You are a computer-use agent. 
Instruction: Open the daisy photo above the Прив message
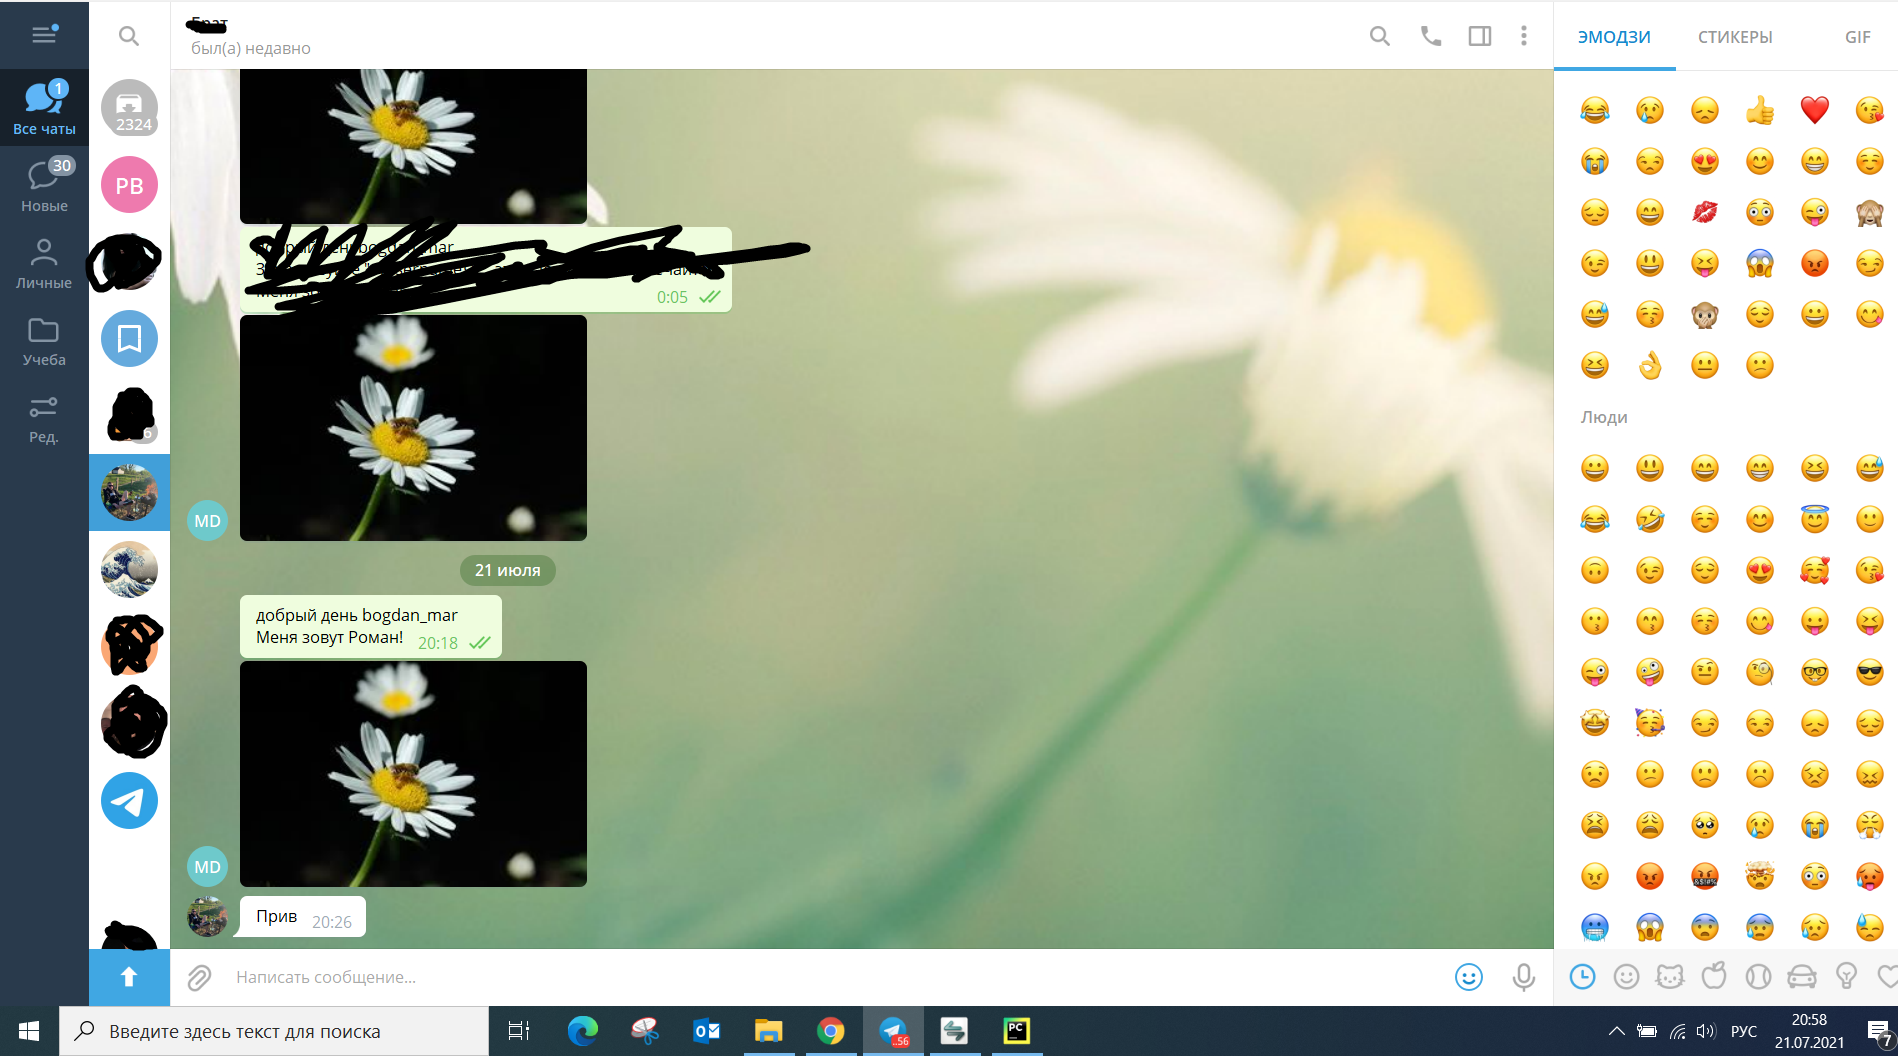pos(413,774)
